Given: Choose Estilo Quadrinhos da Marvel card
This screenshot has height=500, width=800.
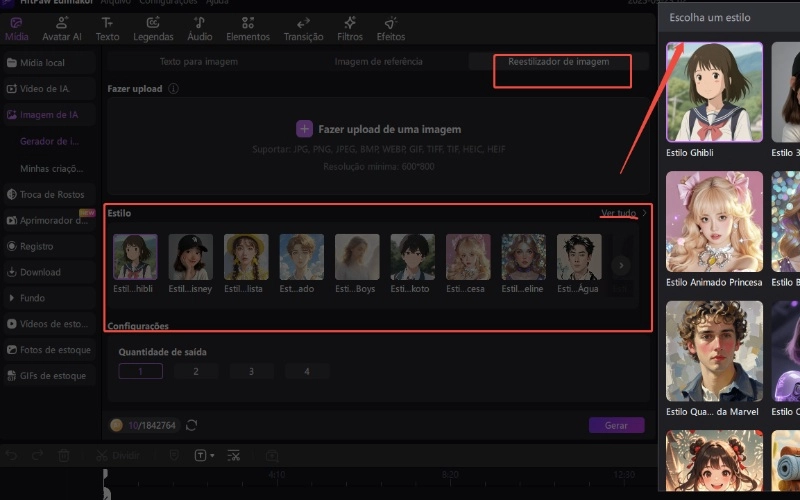Looking at the screenshot, I should pyautogui.click(x=714, y=351).
